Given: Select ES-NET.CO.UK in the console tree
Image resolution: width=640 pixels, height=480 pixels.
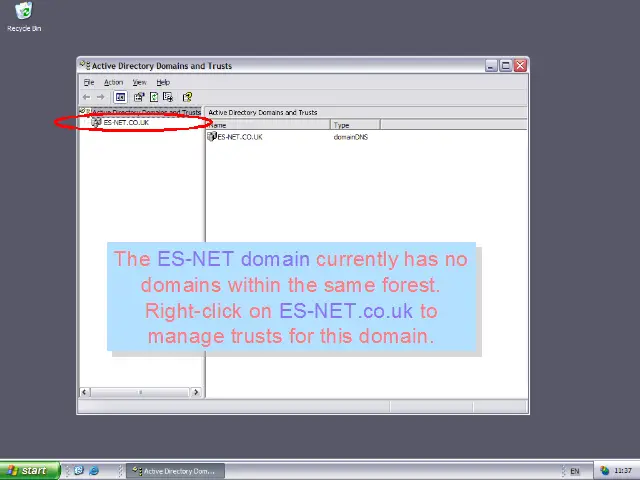Looking at the screenshot, I should 126,122.
